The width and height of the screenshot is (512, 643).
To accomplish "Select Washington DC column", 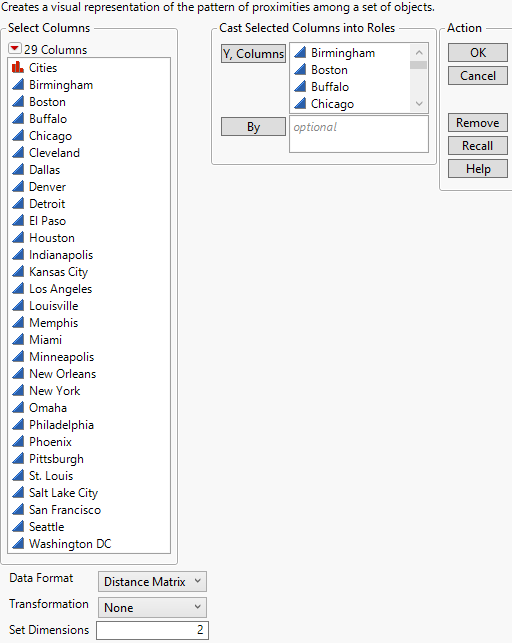I will coord(70,544).
